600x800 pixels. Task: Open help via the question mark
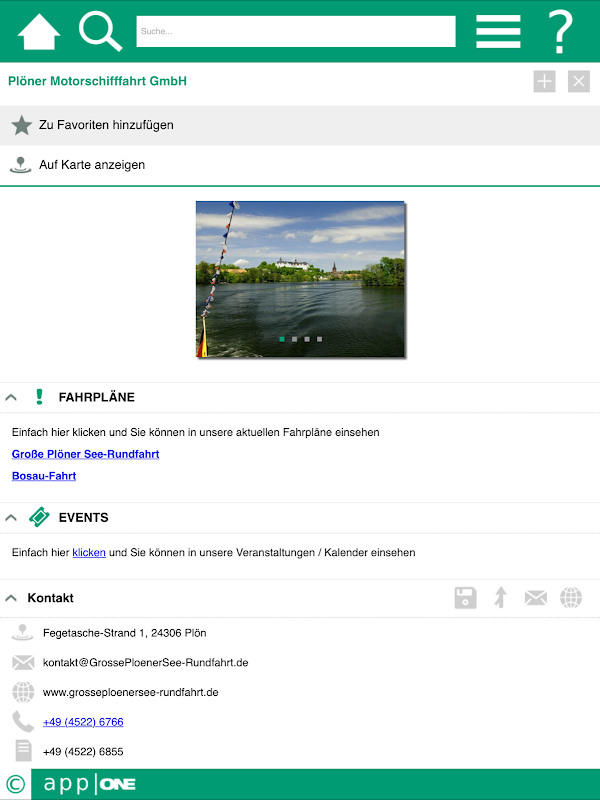(x=560, y=32)
